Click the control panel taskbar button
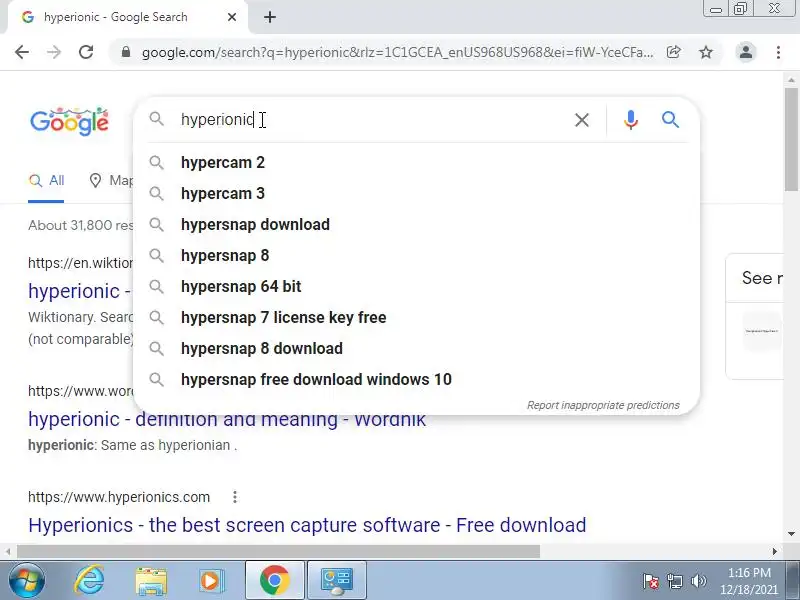Image resolution: width=800 pixels, height=600 pixels. [x=337, y=581]
